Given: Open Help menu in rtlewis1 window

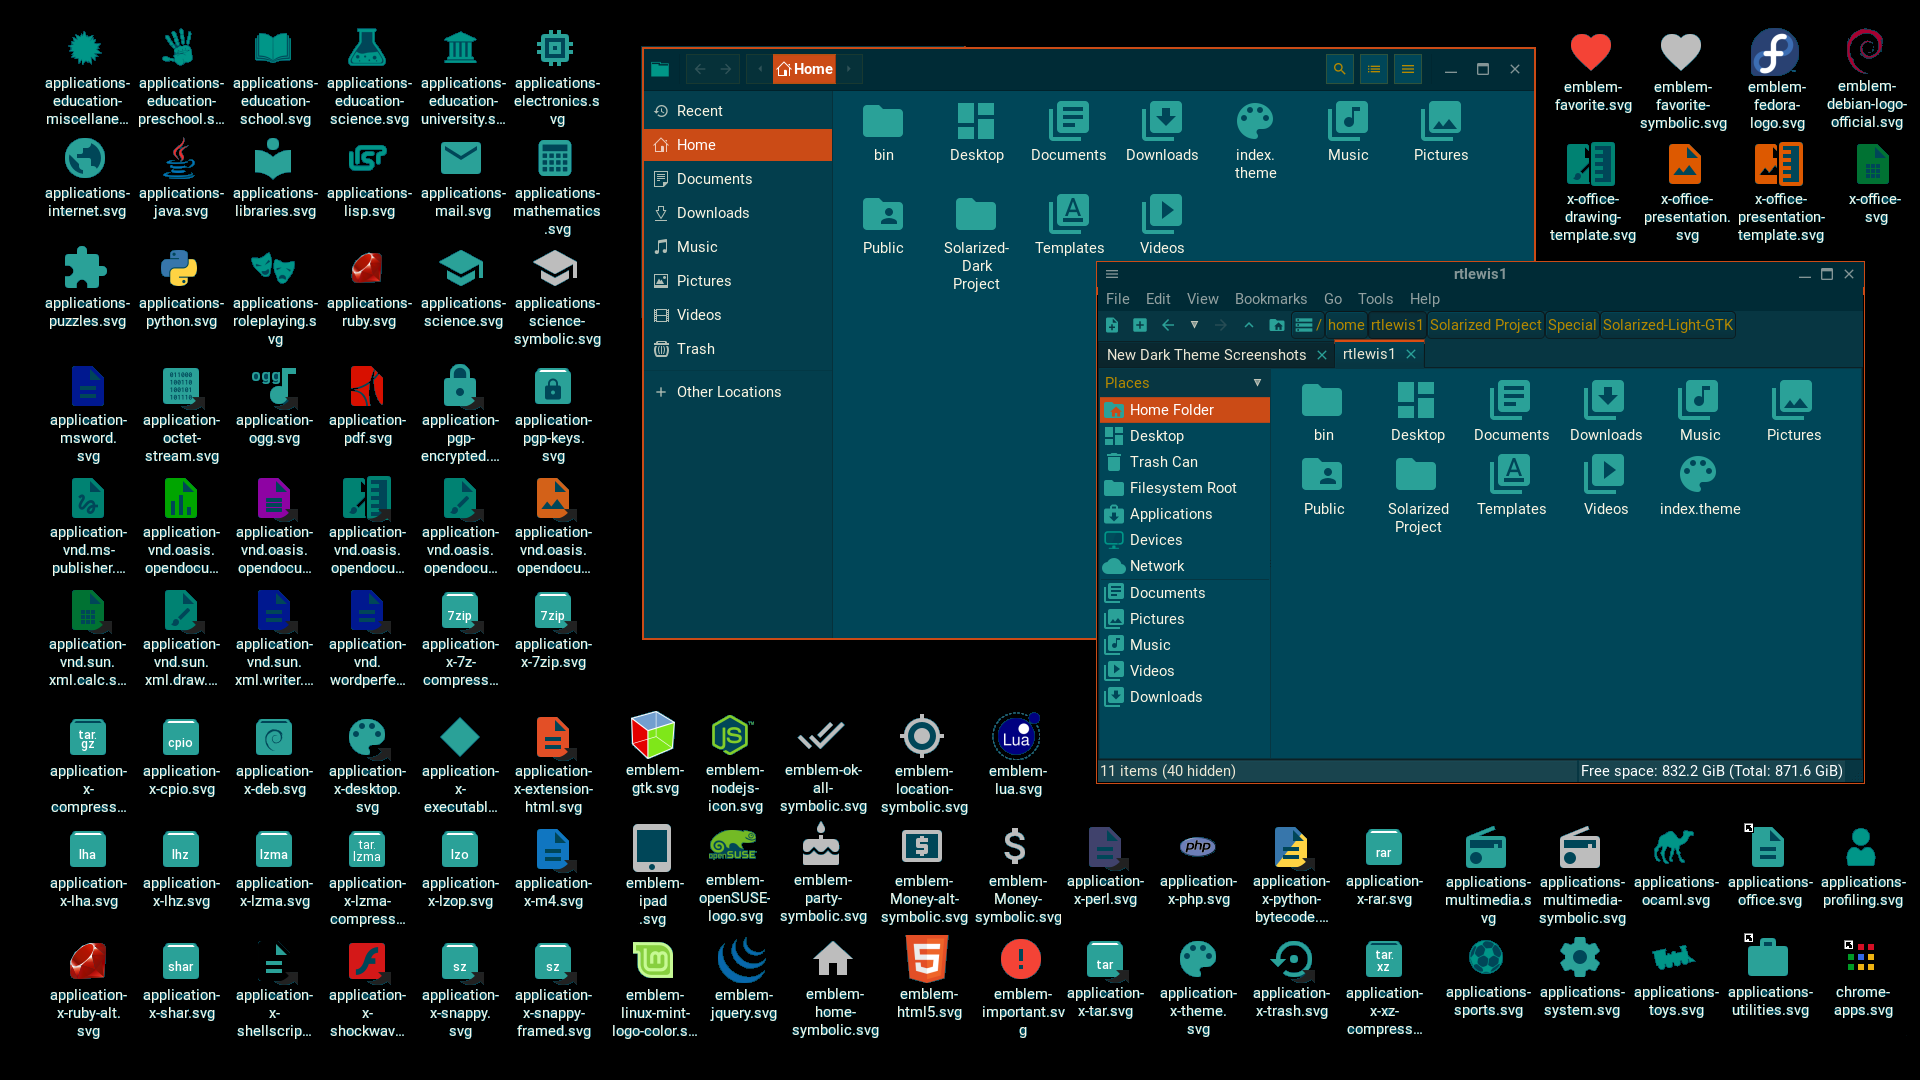Looking at the screenshot, I should pyautogui.click(x=1424, y=299).
